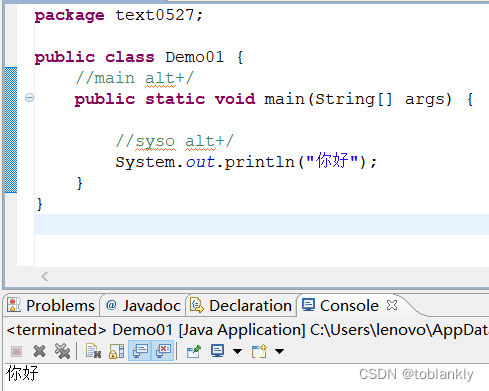The width and height of the screenshot is (489, 391).
Task: Click the Open Console icon
Action: point(259,351)
